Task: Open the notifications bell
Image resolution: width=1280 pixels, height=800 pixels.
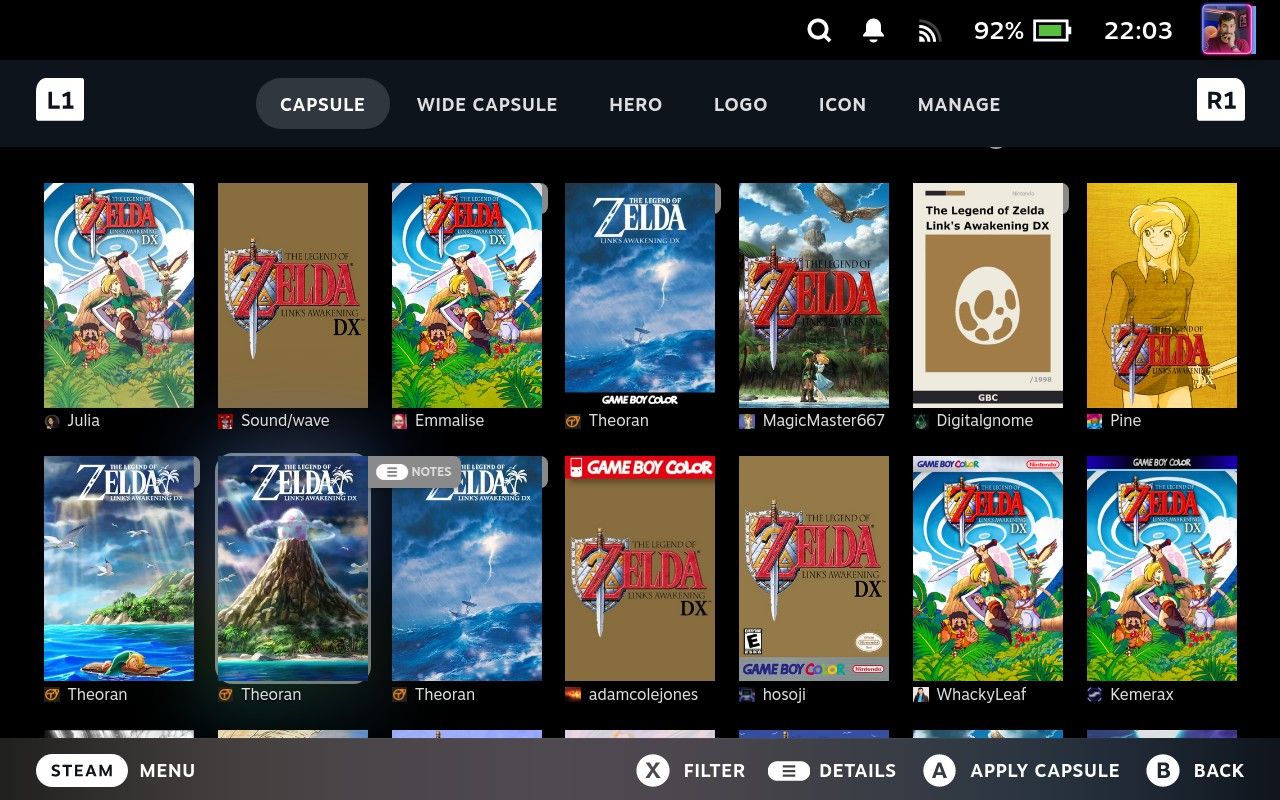Action: click(873, 31)
